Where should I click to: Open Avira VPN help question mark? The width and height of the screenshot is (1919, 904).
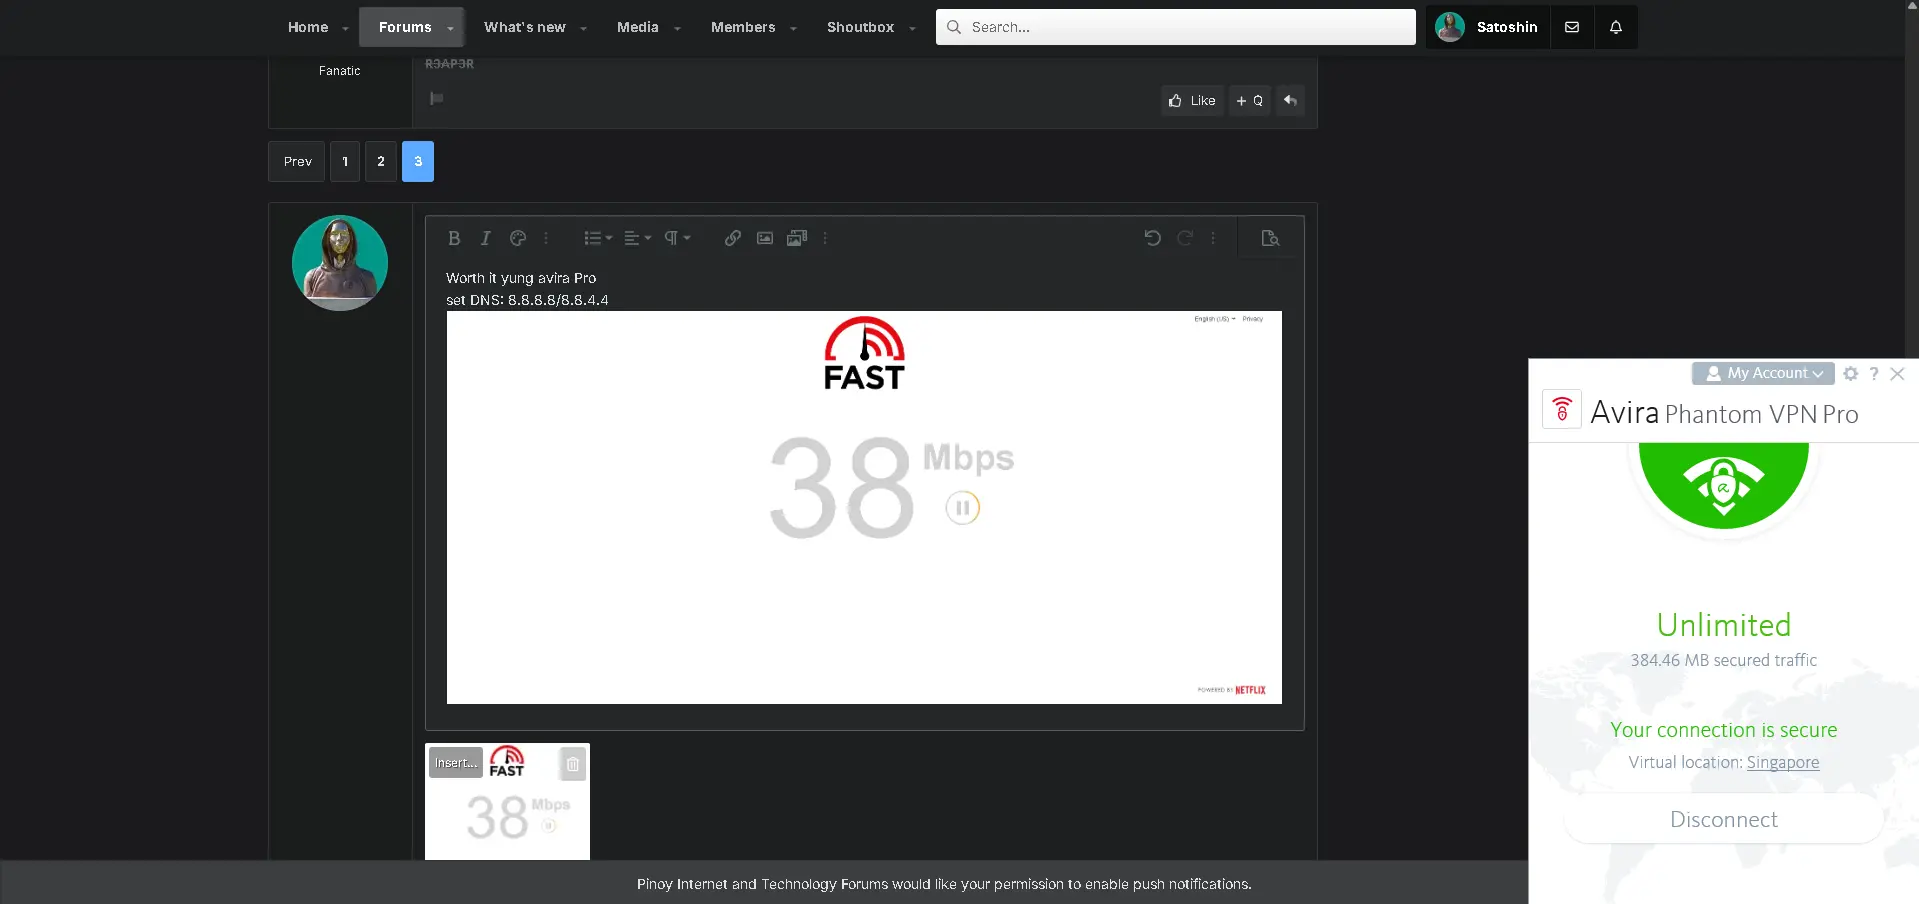pyautogui.click(x=1874, y=373)
